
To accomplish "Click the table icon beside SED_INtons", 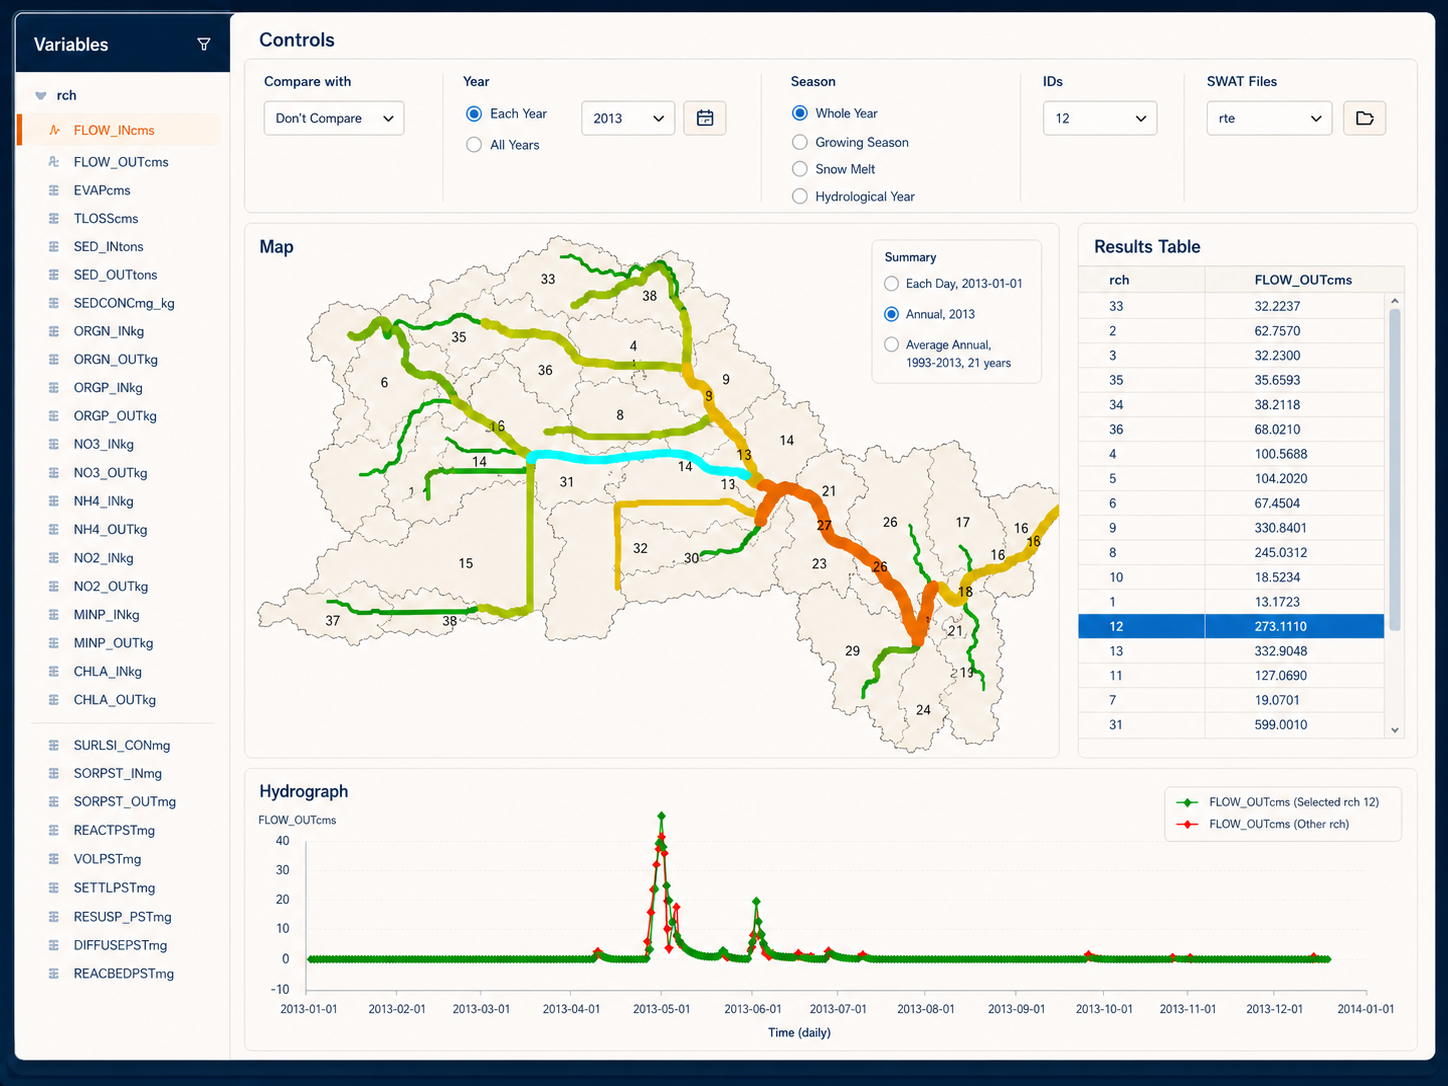I will 54,246.
